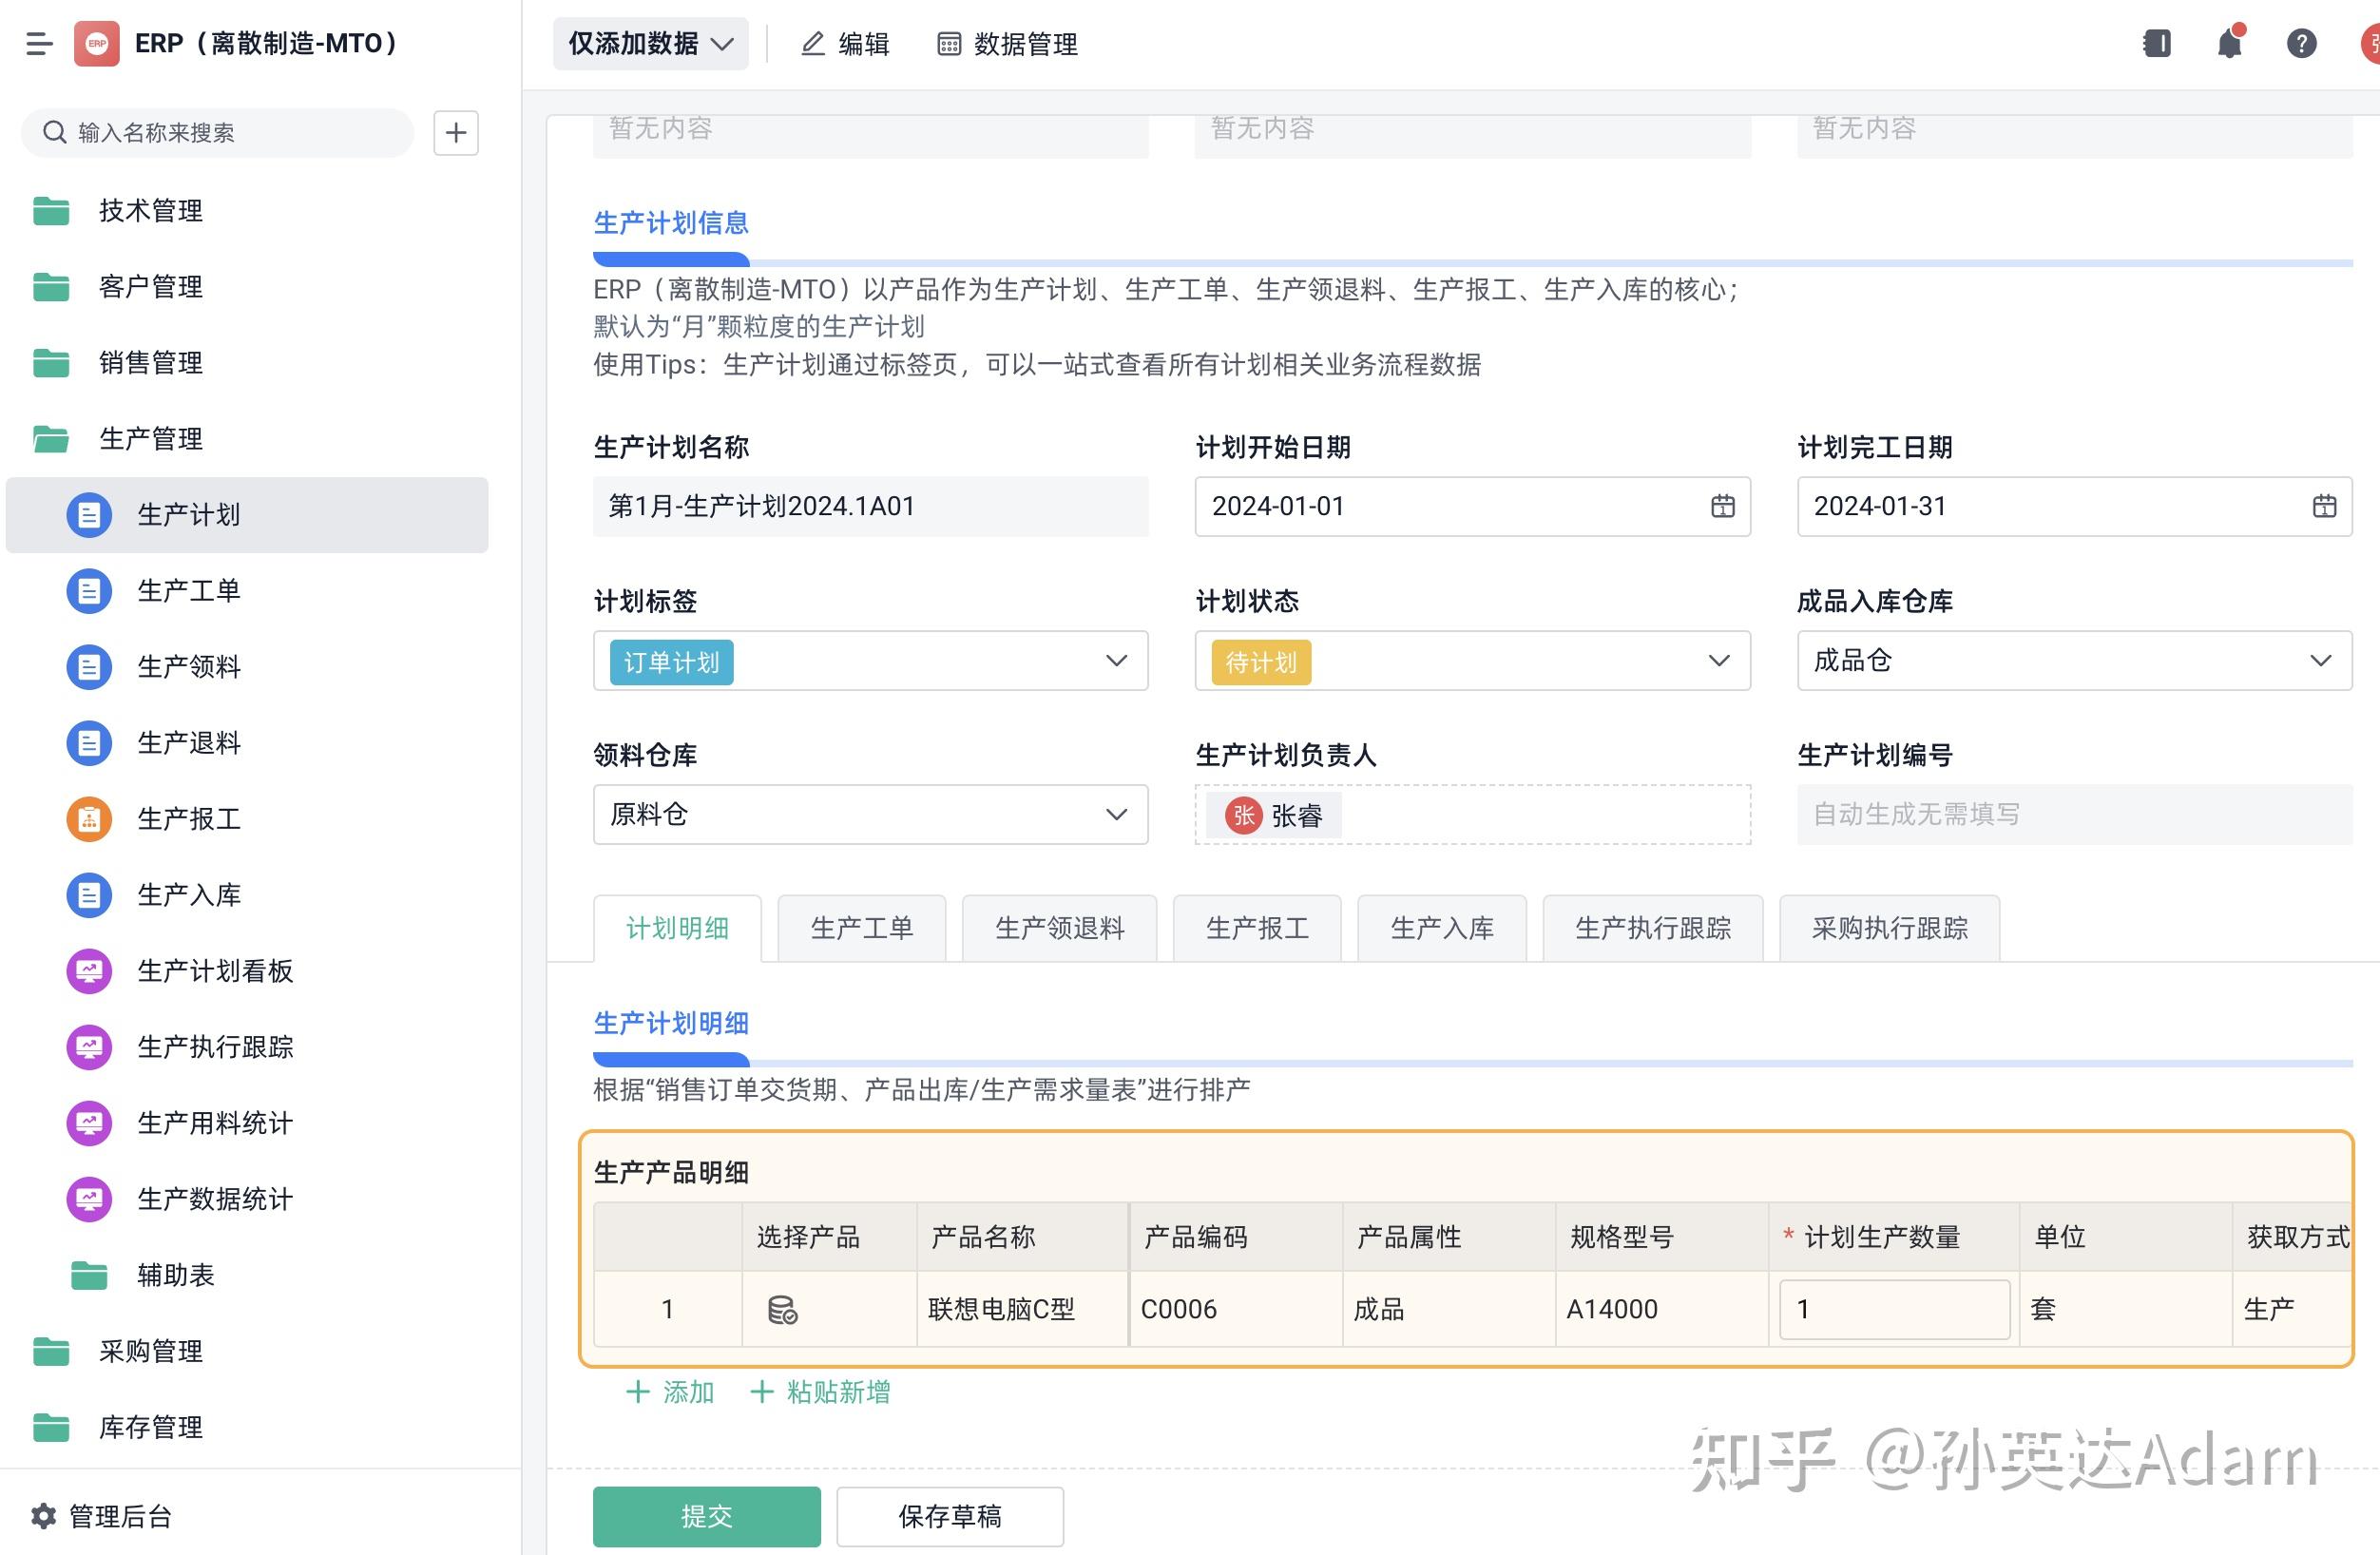Select 生产报工 in the sidebar

[x=189, y=818]
